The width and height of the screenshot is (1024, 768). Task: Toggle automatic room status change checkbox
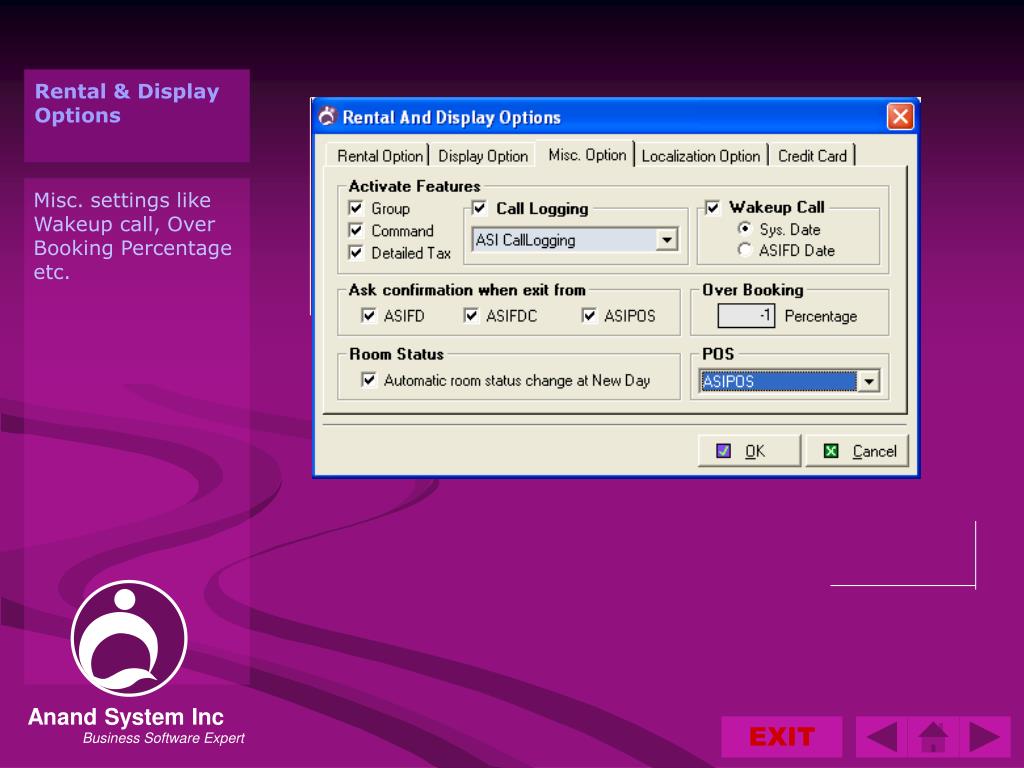pyautogui.click(x=369, y=380)
